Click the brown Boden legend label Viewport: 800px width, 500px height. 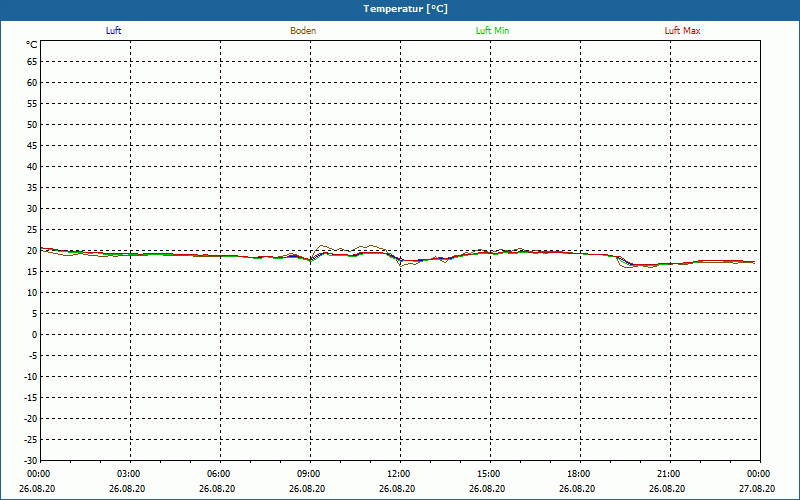click(x=303, y=31)
